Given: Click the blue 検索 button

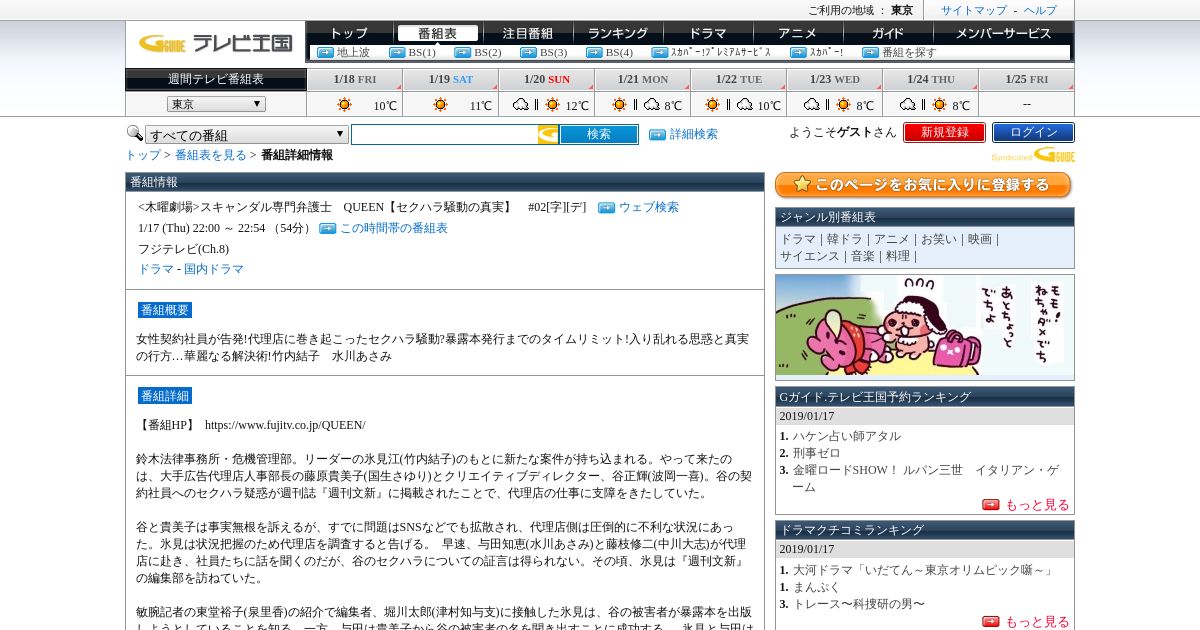Looking at the screenshot, I should point(598,134).
